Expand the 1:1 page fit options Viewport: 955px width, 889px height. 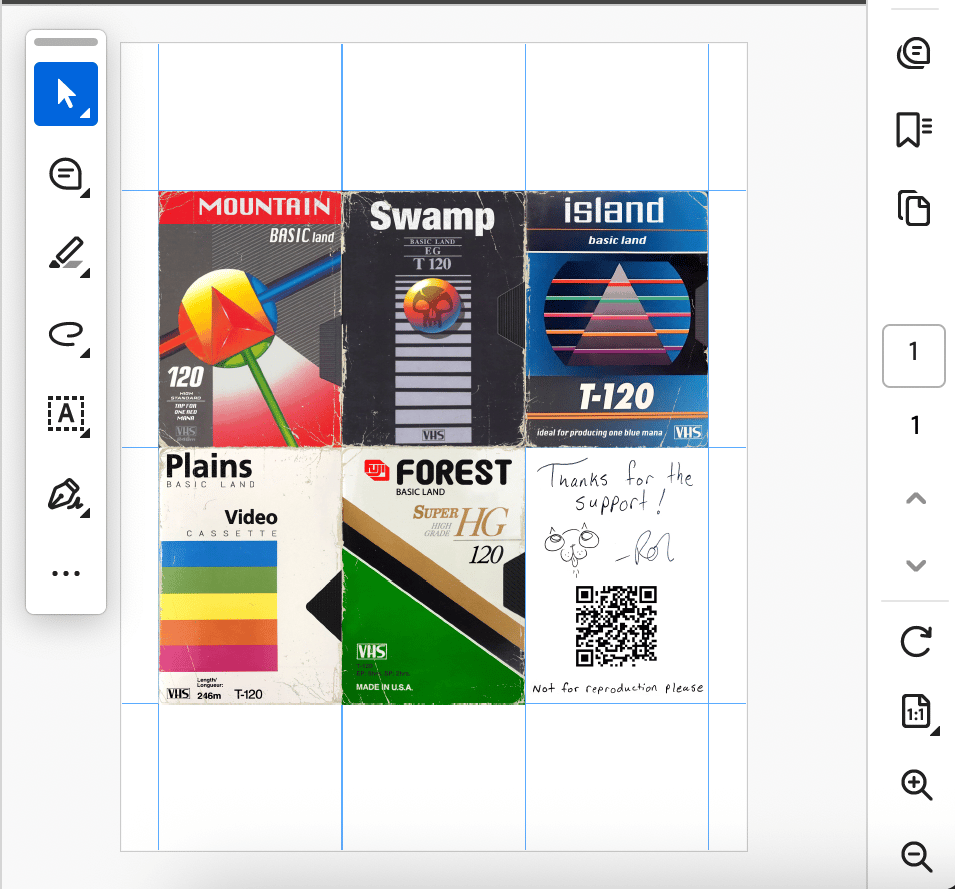pyautogui.click(x=916, y=713)
